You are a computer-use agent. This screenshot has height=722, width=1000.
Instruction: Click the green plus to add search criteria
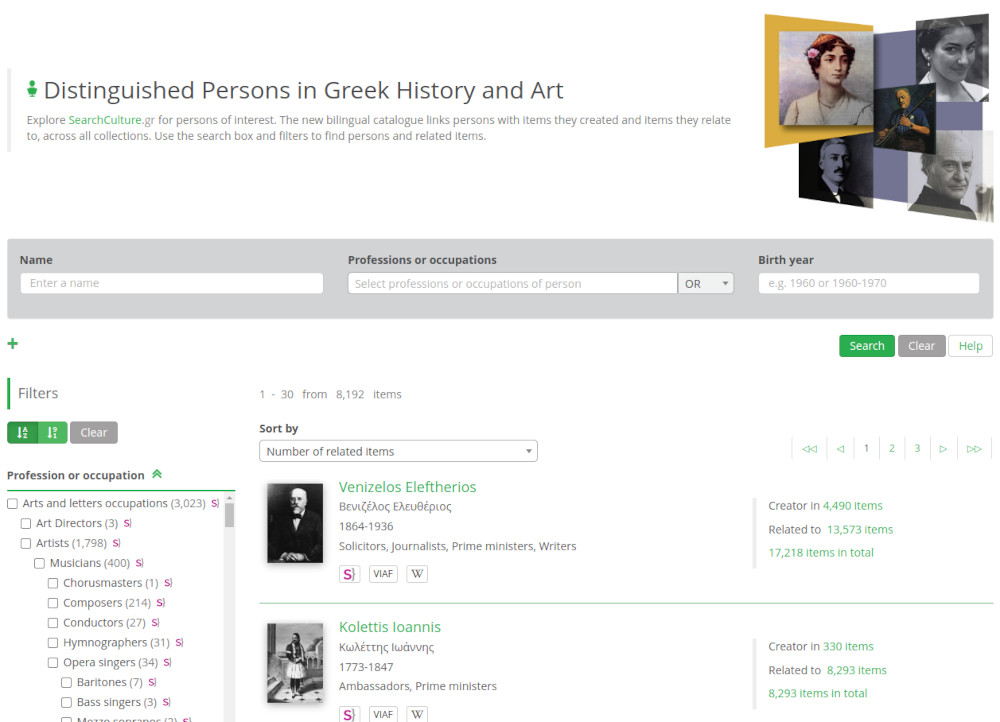pos(13,343)
